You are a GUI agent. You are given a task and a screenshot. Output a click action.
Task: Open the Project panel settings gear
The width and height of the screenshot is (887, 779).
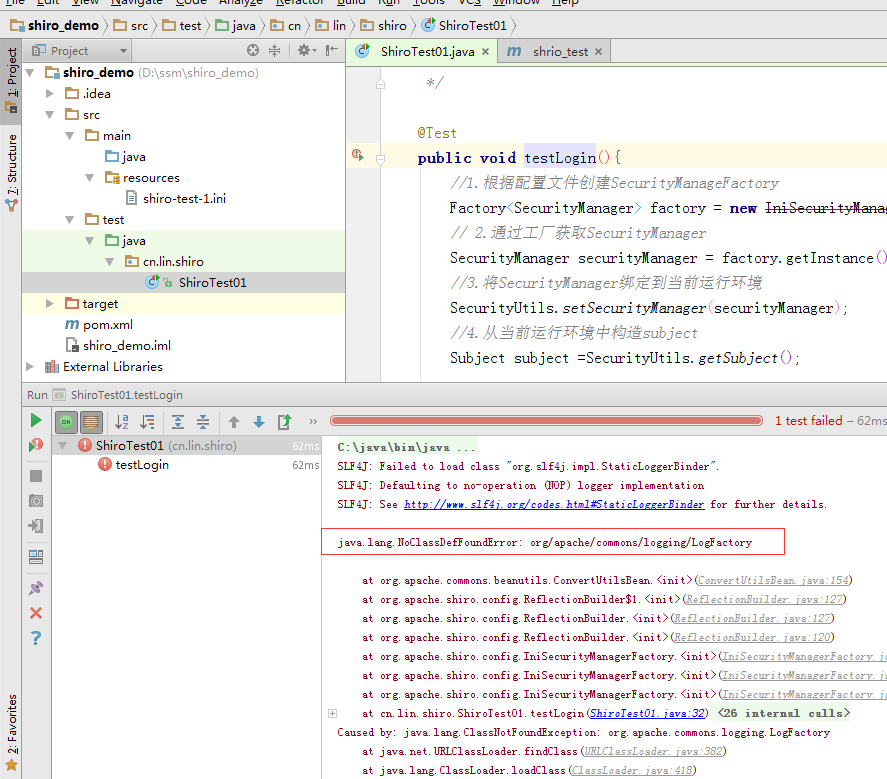coord(307,50)
